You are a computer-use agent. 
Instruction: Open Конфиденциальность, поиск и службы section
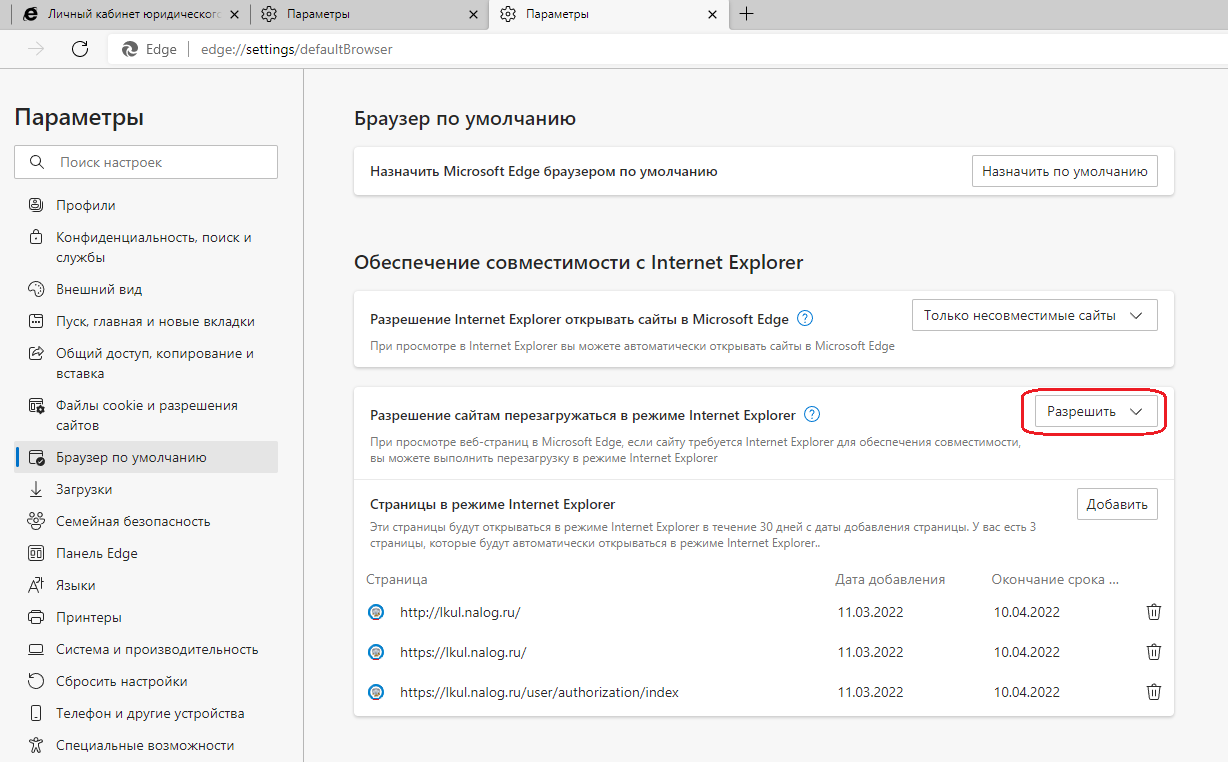[146, 247]
